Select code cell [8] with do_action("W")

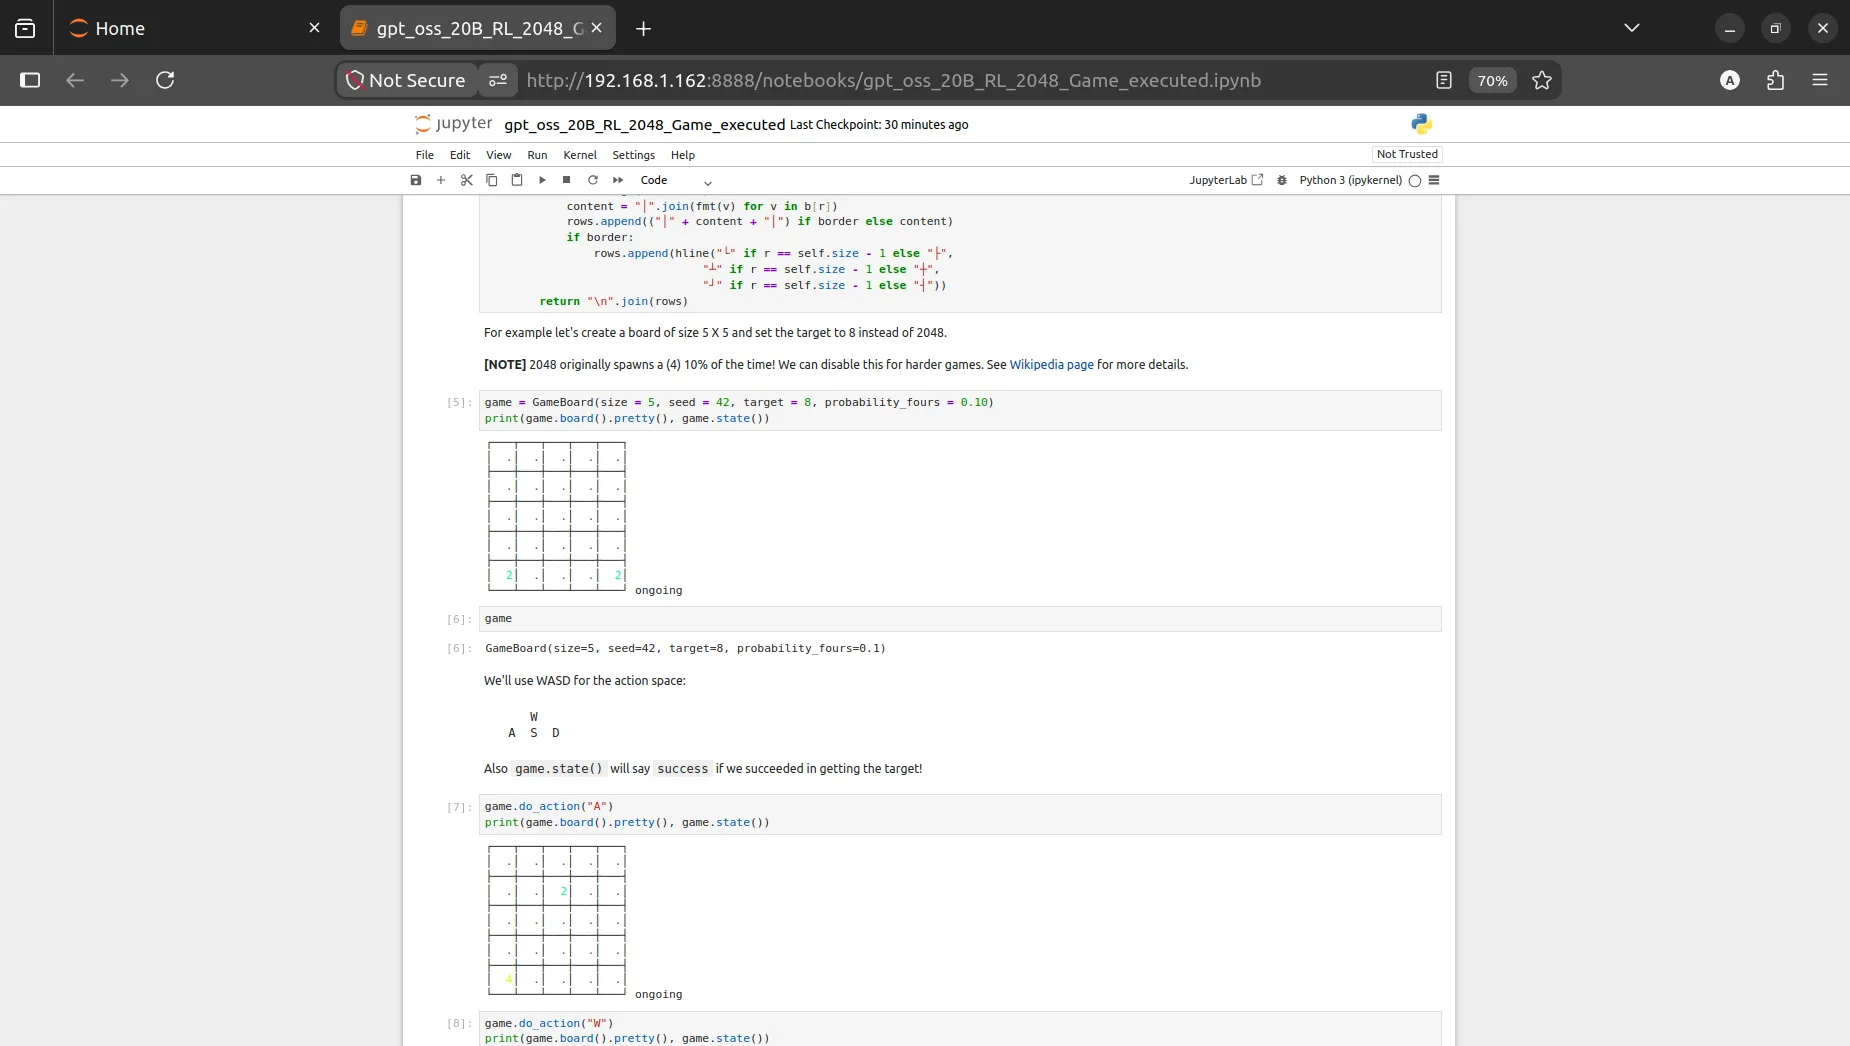click(960, 1029)
